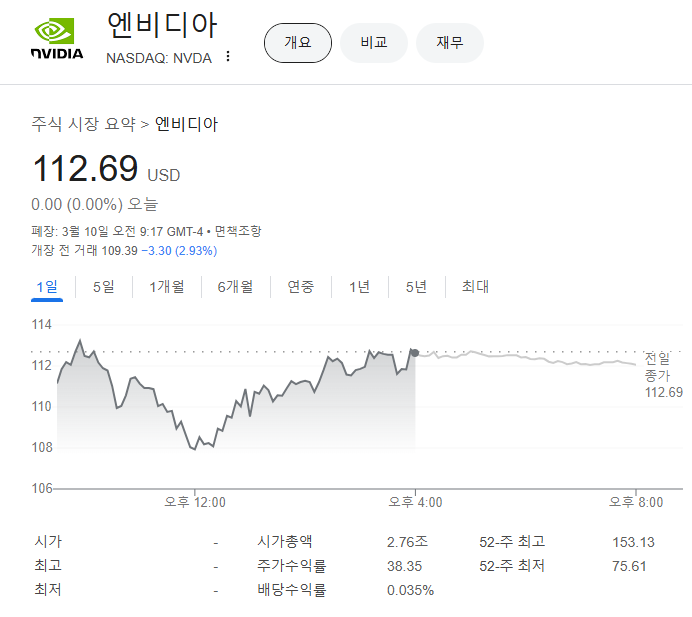Switch chart range to 1개월
This screenshot has width=692, height=617.
coord(167,287)
